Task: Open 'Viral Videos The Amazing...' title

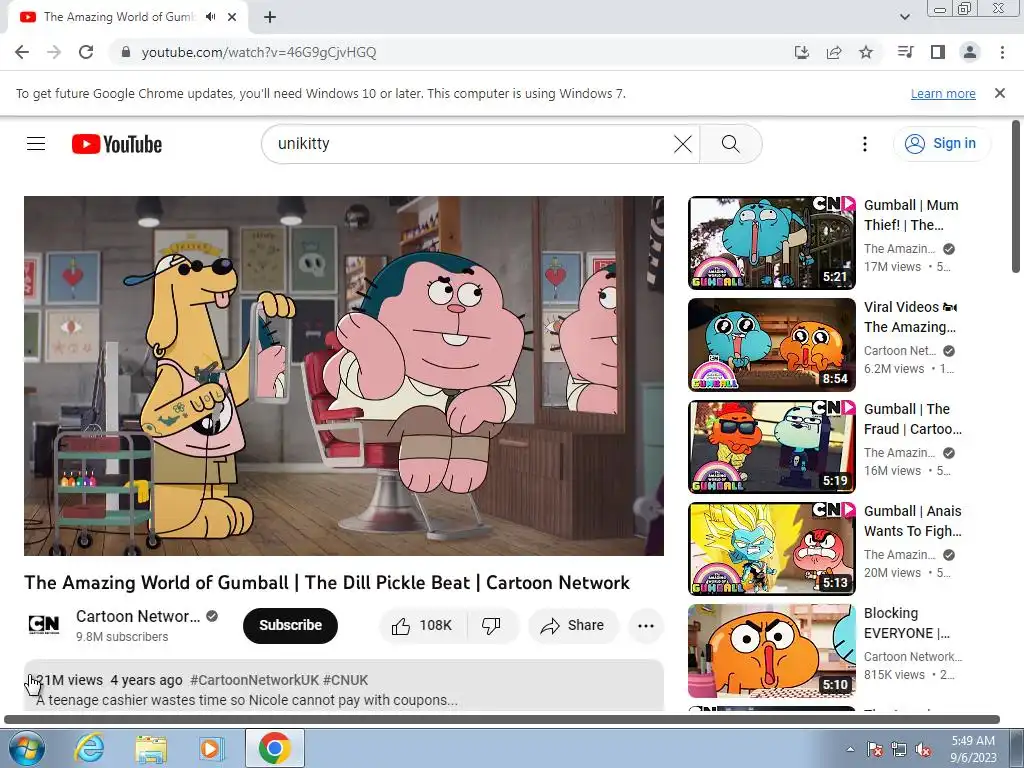Action: (910, 317)
